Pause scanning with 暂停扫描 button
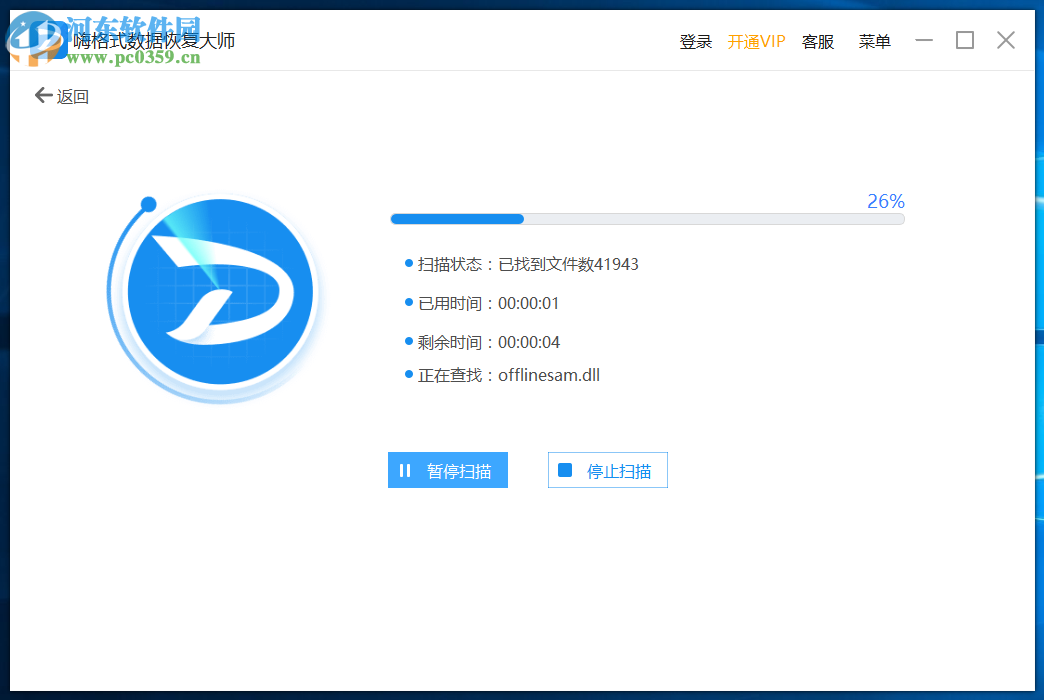Viewport: 1044px width, 700px height. [447, 470]
